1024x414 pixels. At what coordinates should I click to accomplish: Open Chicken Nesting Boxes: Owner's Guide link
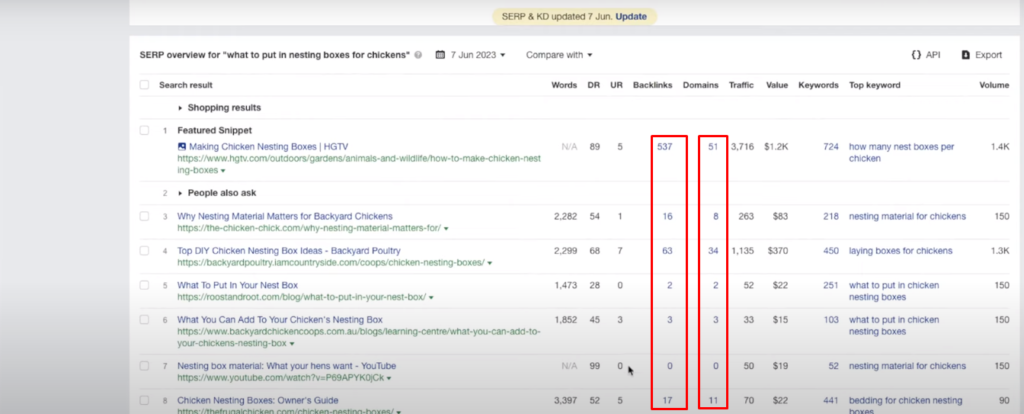pyautogui.click(x=257, y=400)
